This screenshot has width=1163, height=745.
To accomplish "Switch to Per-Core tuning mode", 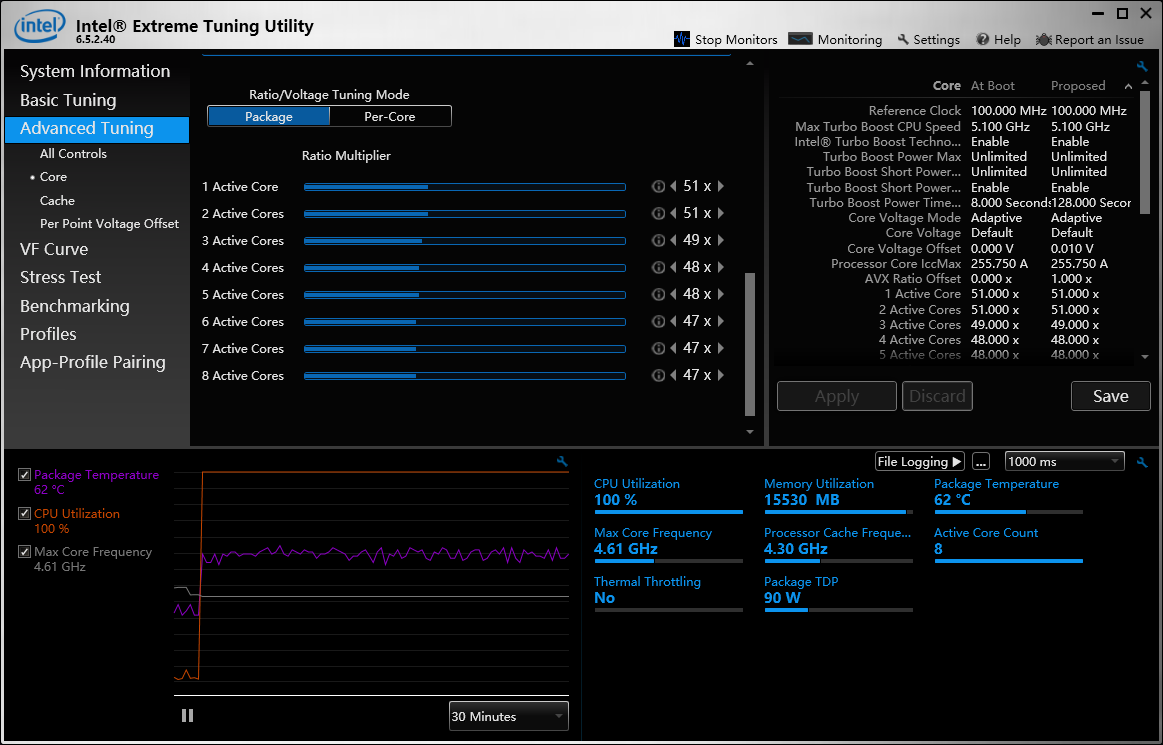I will point(390,116).
